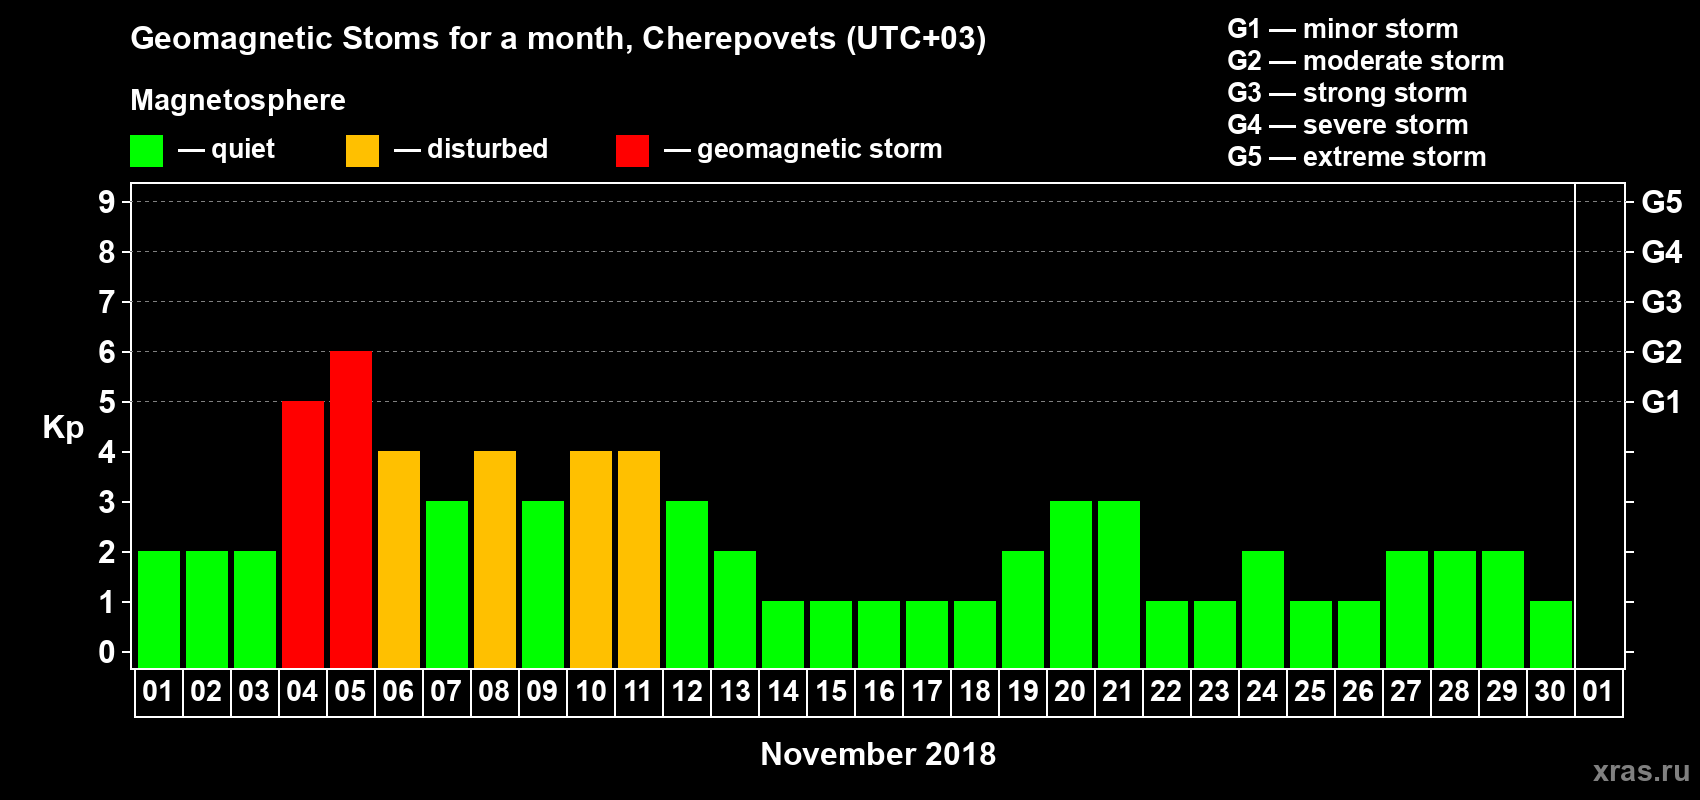This screenshot has height=800, width=1700.
Task: Click the orange bar for day 06
Action: tap(399, 559)
